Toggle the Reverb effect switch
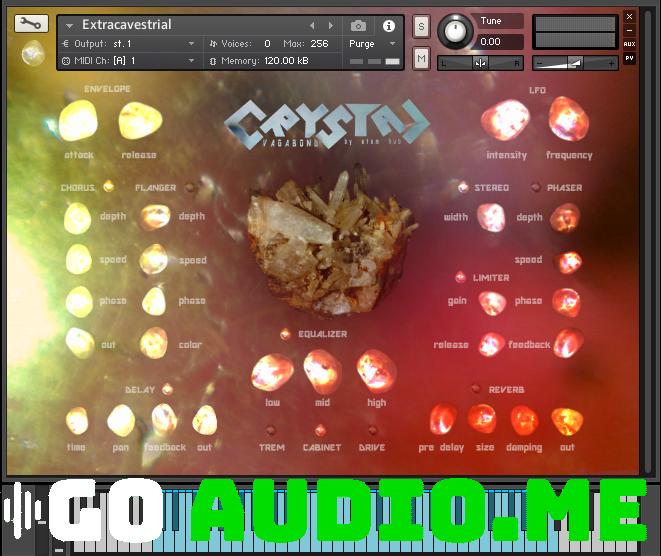The image size is (661, 556). [476, 389]
